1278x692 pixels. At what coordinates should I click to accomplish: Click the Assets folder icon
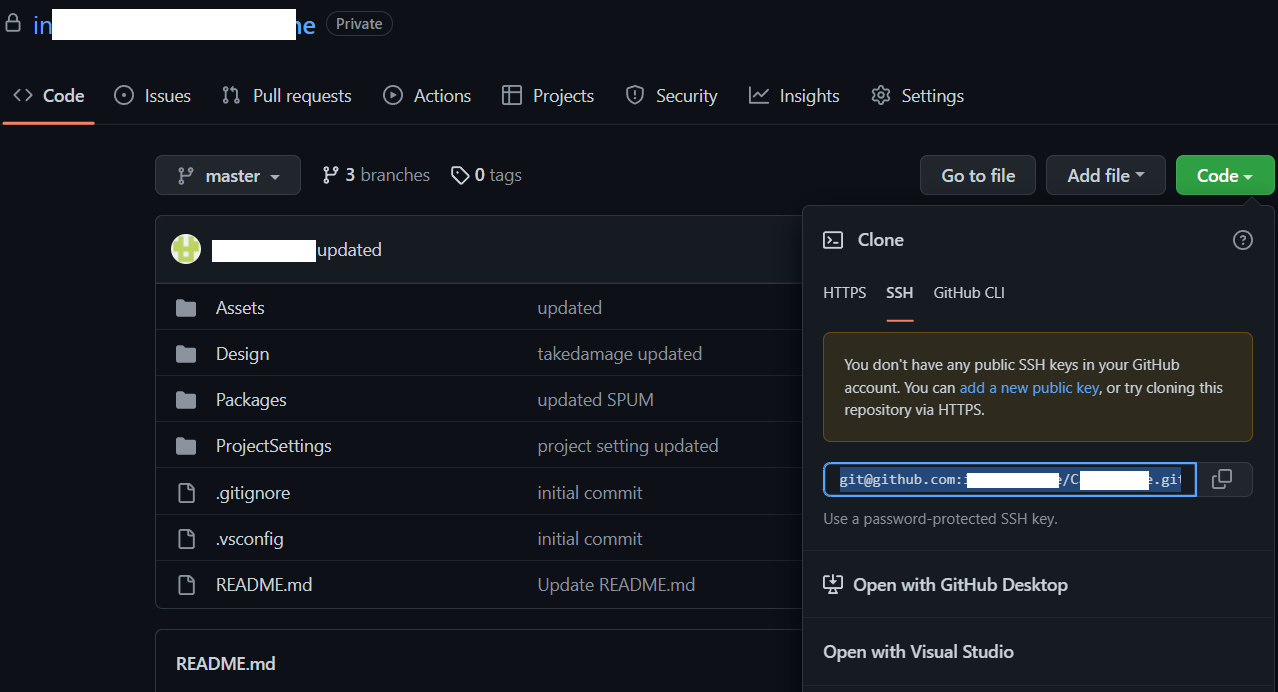186,308
